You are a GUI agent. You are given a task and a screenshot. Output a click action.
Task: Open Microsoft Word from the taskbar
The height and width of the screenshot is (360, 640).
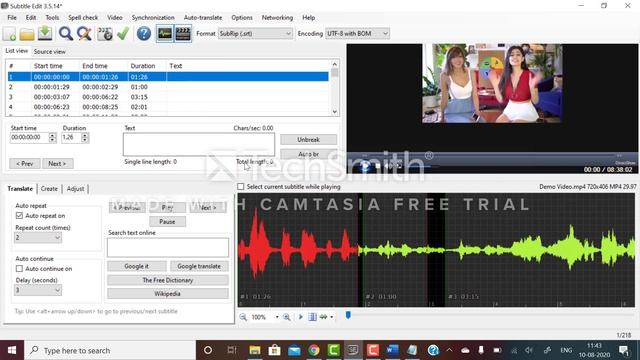[393, 350]
